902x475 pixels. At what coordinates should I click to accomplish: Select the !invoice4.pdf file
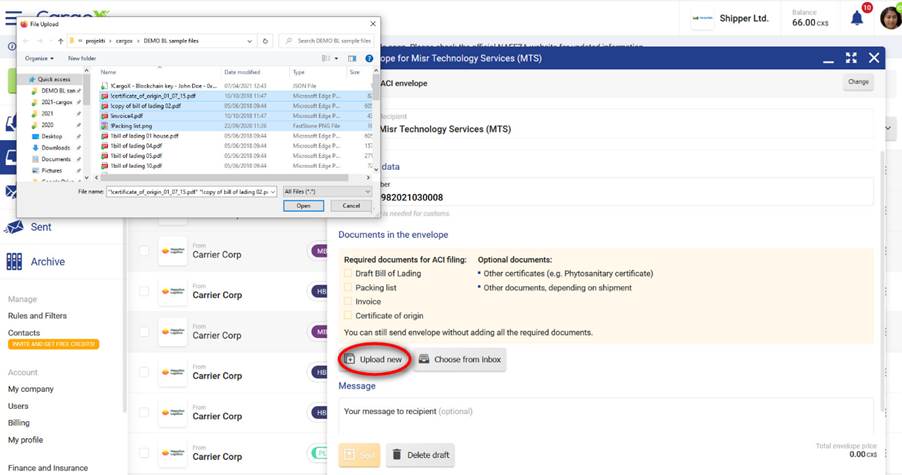(x=236, y=116)
